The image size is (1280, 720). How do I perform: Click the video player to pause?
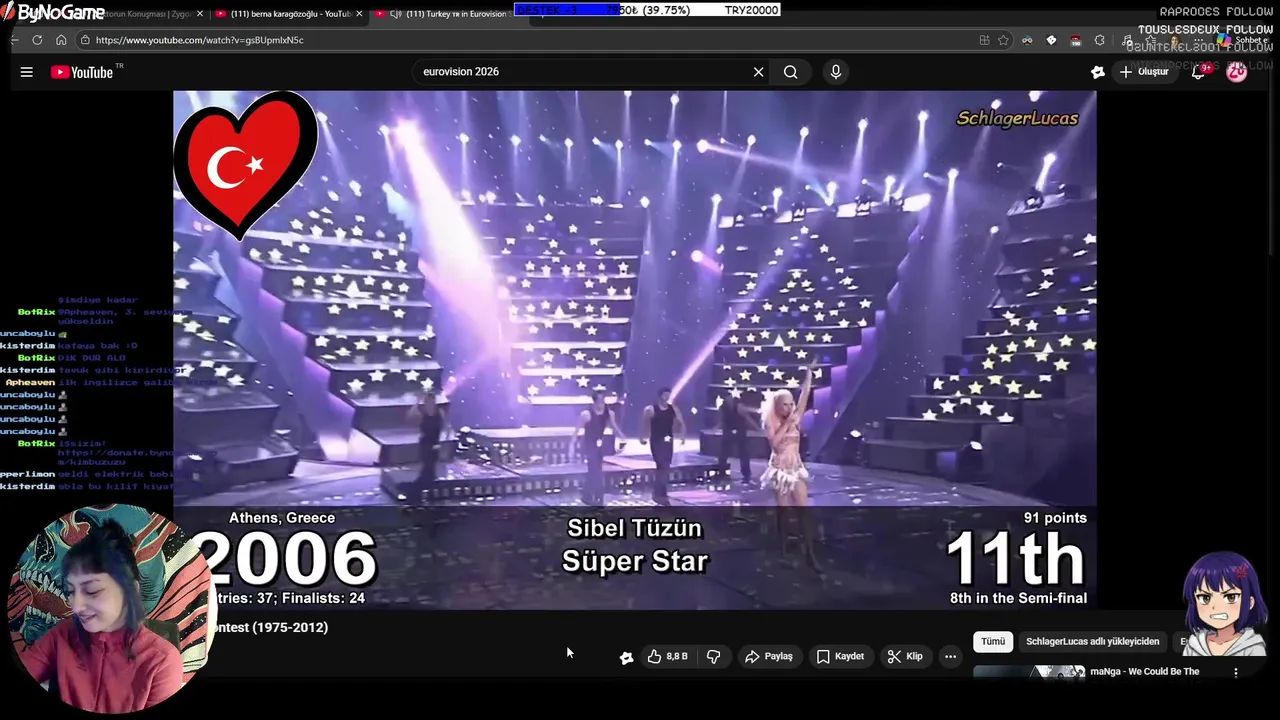point(634,350)
